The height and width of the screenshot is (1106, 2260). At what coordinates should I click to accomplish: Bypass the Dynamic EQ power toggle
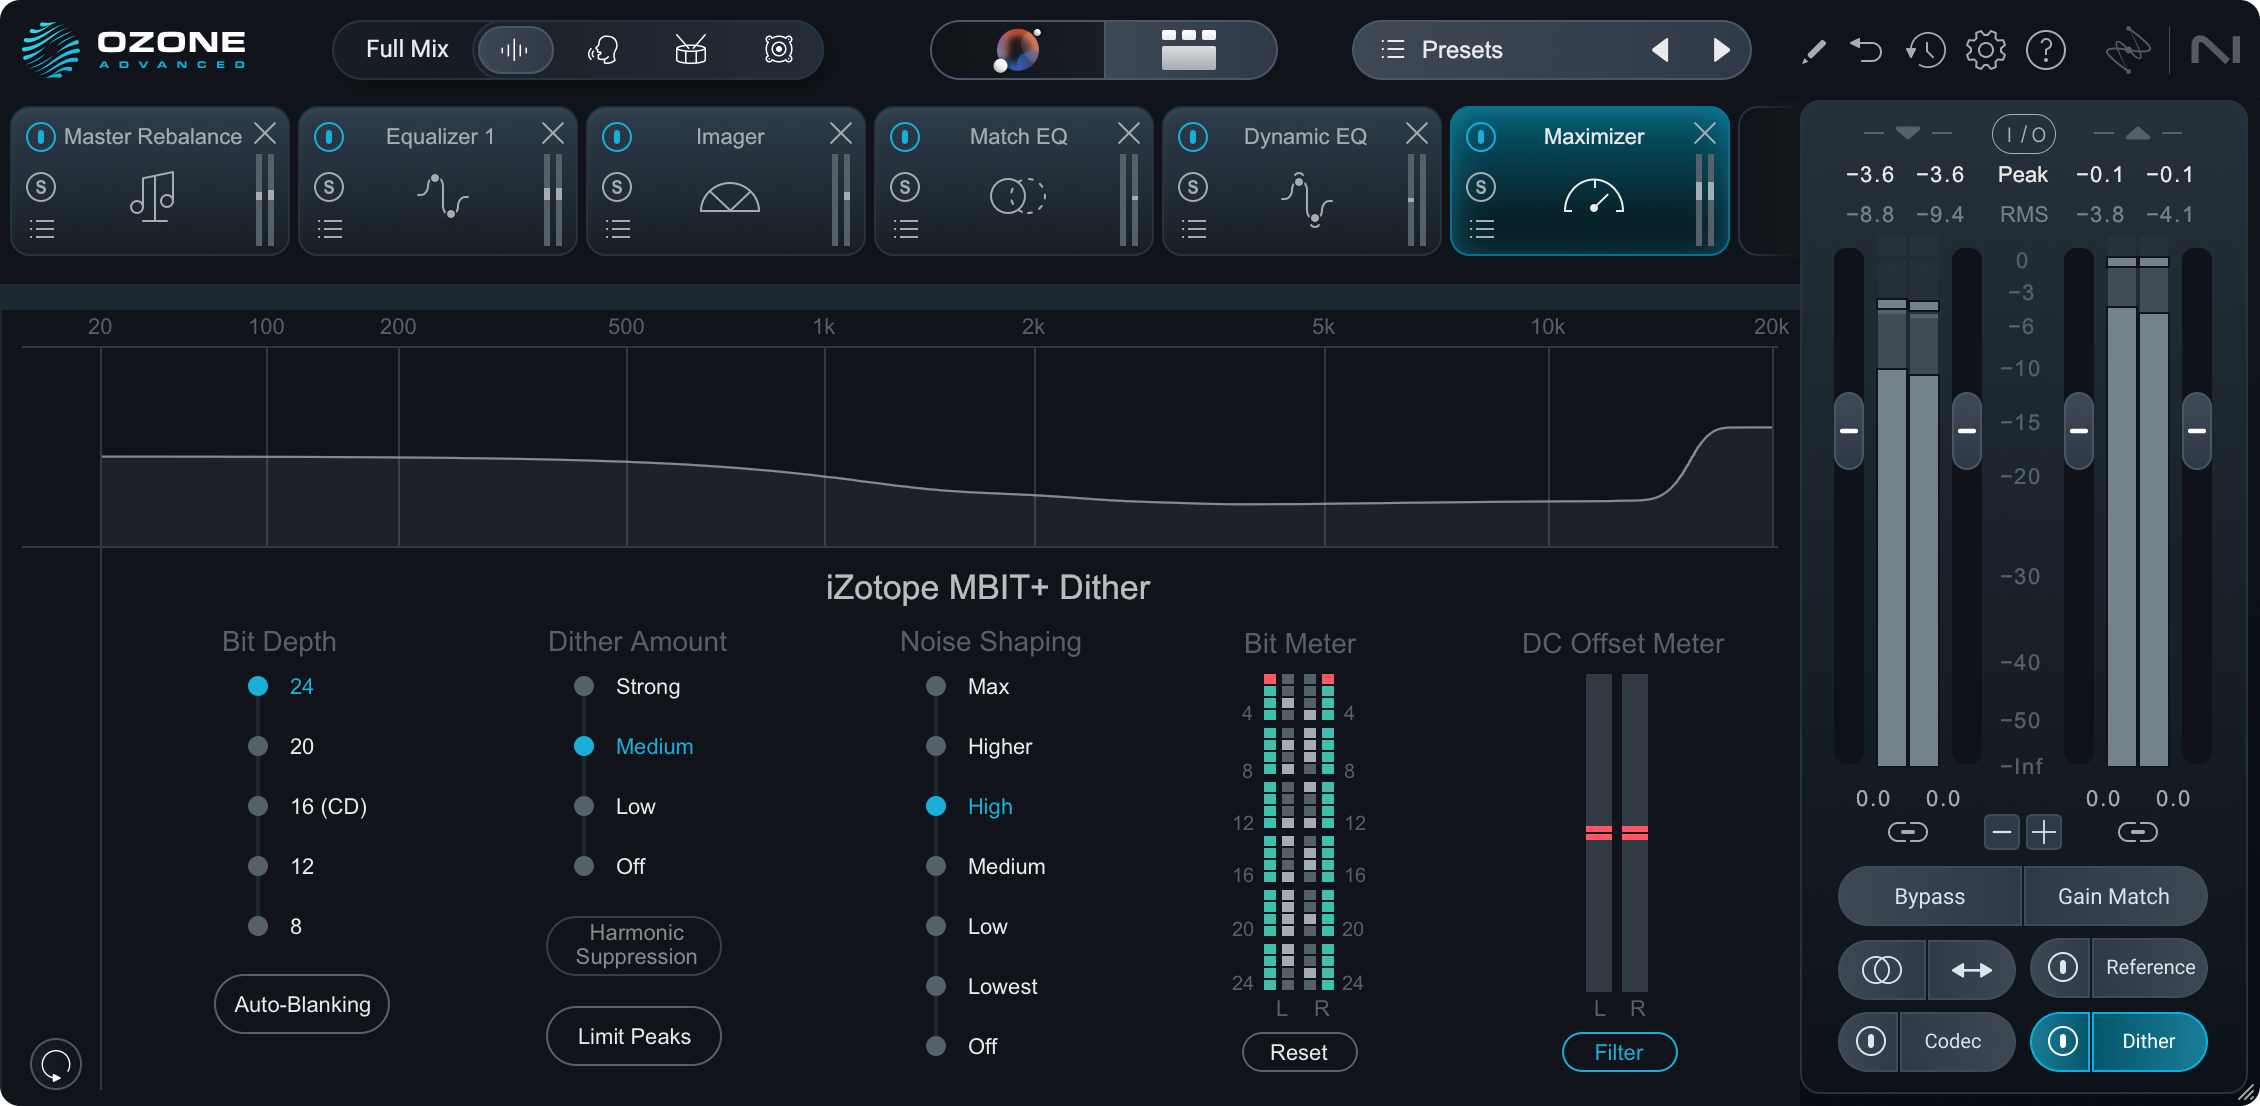1193,136
